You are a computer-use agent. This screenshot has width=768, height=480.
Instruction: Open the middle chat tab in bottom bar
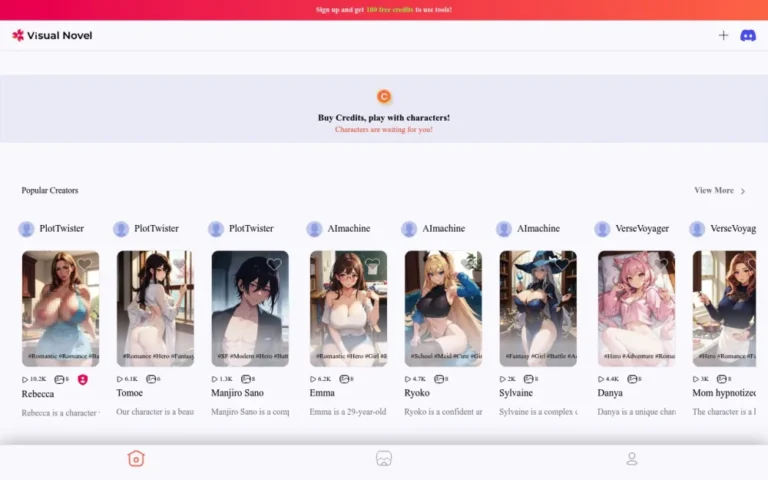[384, 458]
